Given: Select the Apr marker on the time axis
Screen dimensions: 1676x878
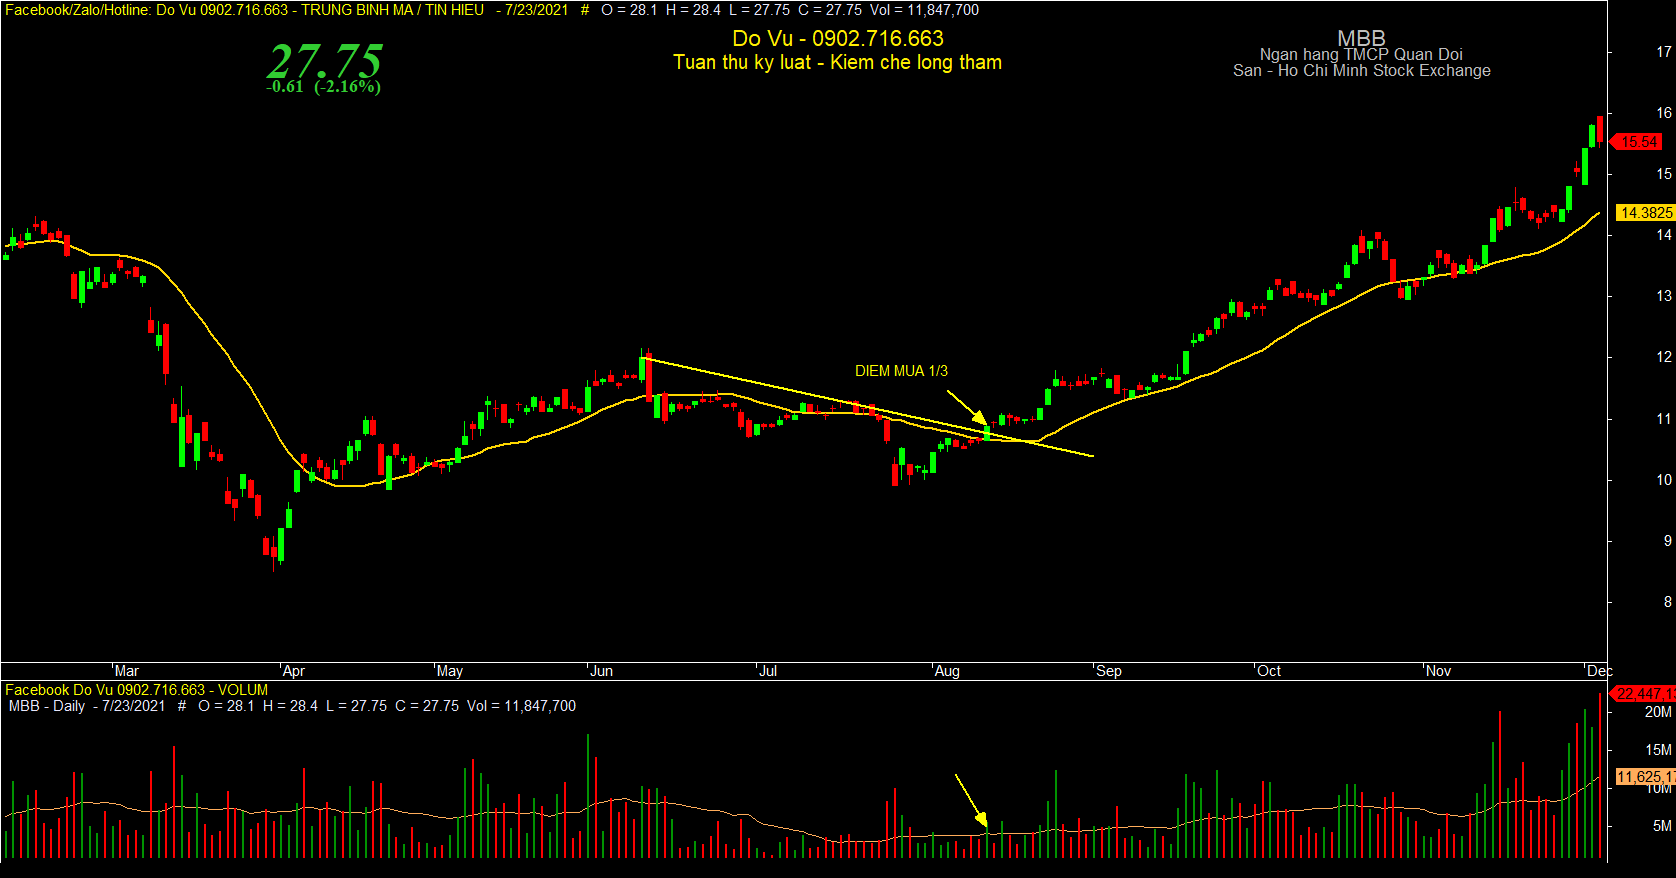Looking at the screenshot, I should pyautogui.click(x=294, y=671).
